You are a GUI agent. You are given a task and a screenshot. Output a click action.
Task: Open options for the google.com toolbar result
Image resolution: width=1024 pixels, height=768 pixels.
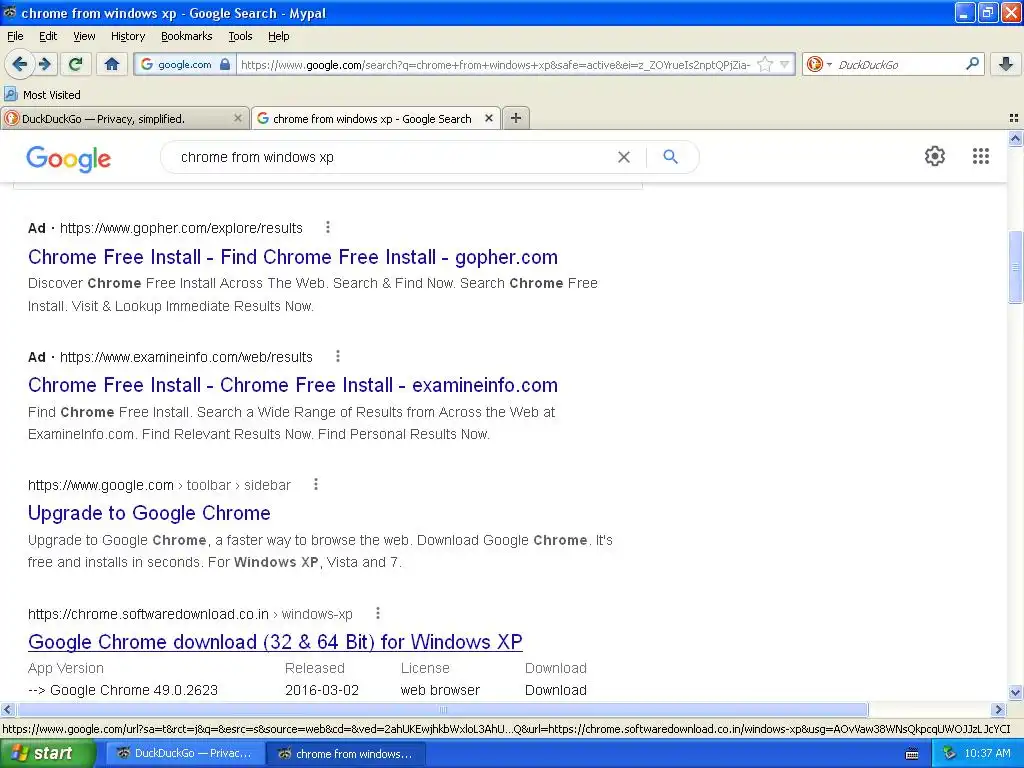pos(316,484)
